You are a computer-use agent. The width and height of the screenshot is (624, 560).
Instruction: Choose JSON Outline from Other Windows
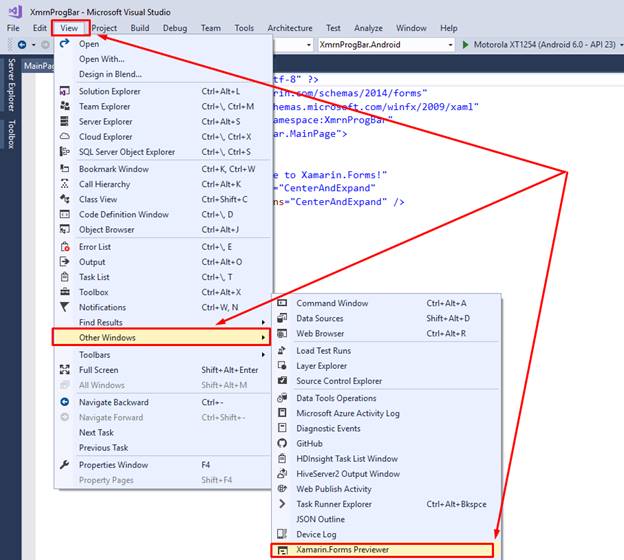tap(320, 519)
